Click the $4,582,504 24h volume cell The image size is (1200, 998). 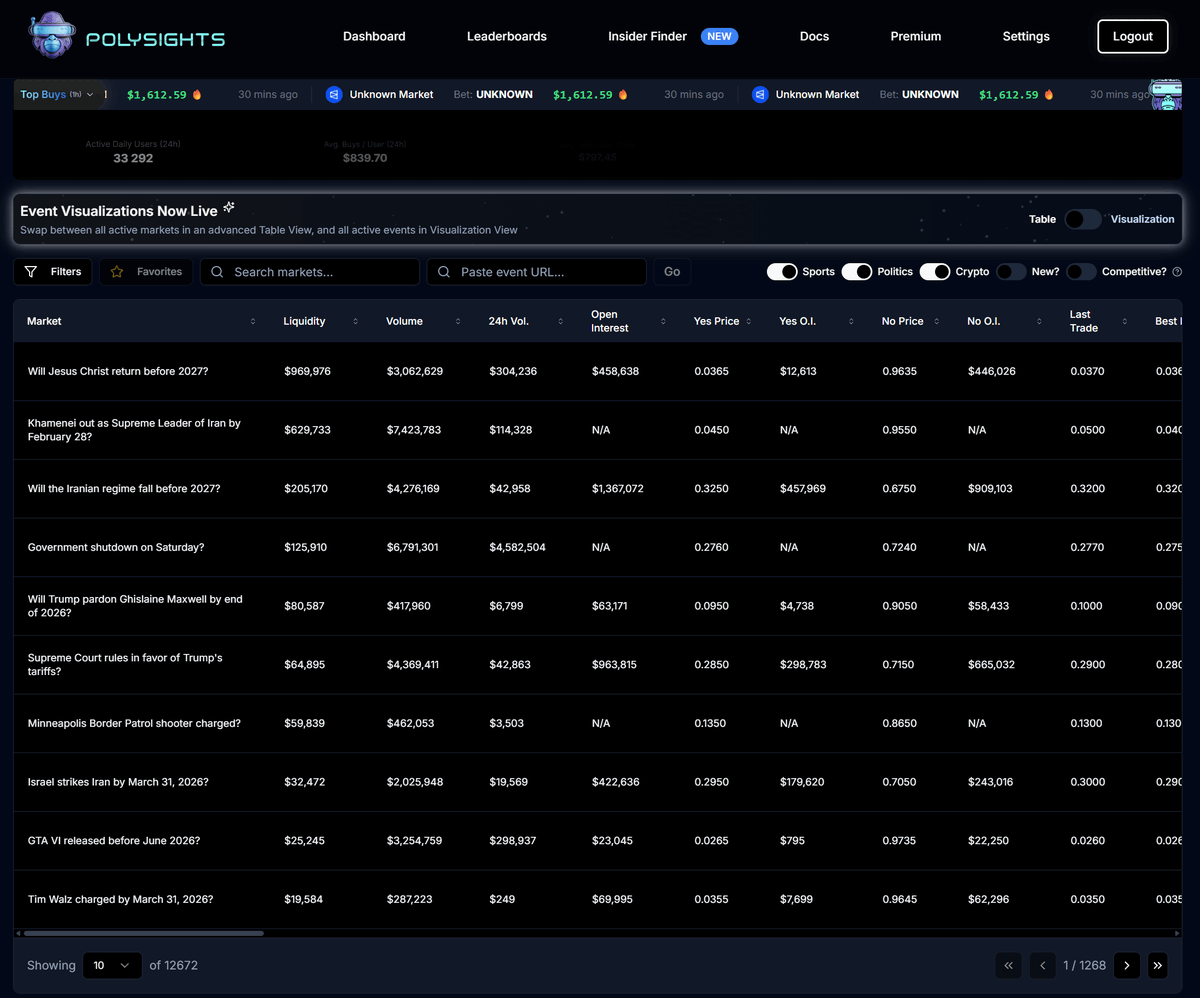(x=517, y=547)
